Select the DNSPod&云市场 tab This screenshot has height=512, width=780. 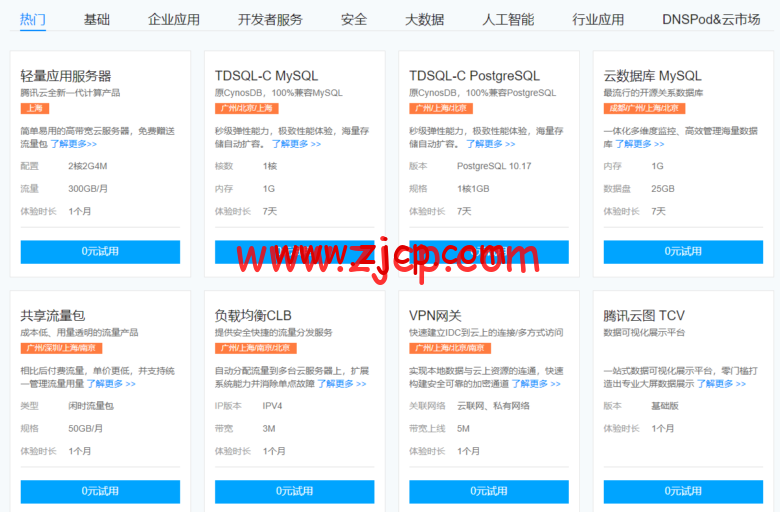(711, 19)
